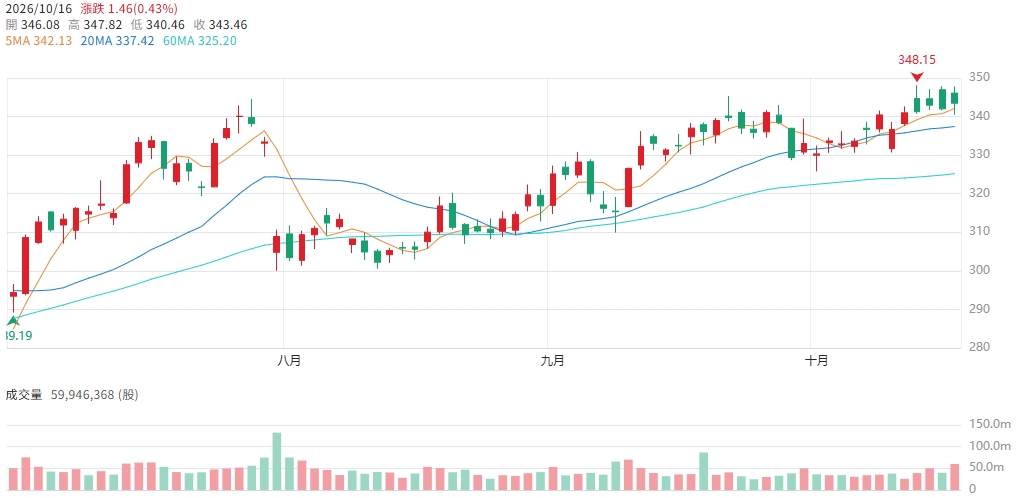The width and height of the screenshot is (1017, 498).
Task: Click the 收 343.46 closing price text
Action: pyautogui.click(x=223, y=25)
